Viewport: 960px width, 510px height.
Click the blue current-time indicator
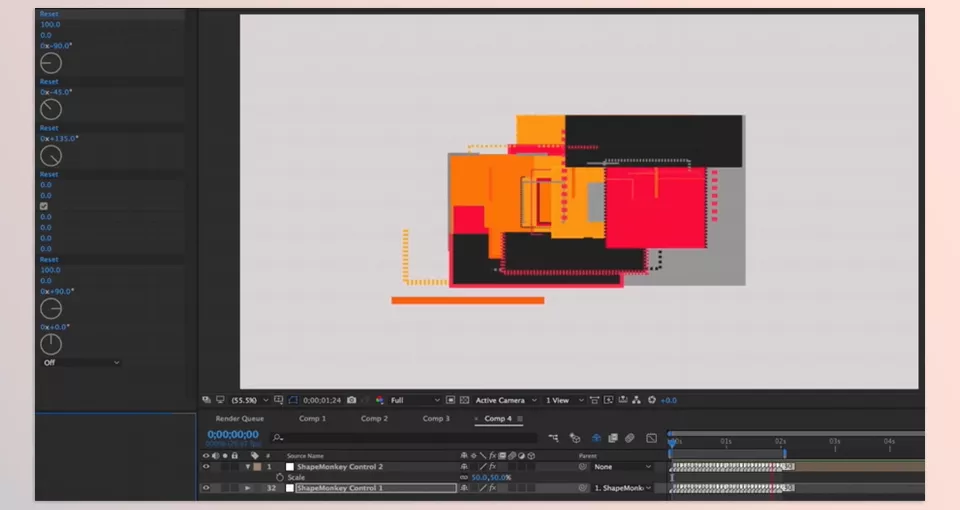pos(672,441)
